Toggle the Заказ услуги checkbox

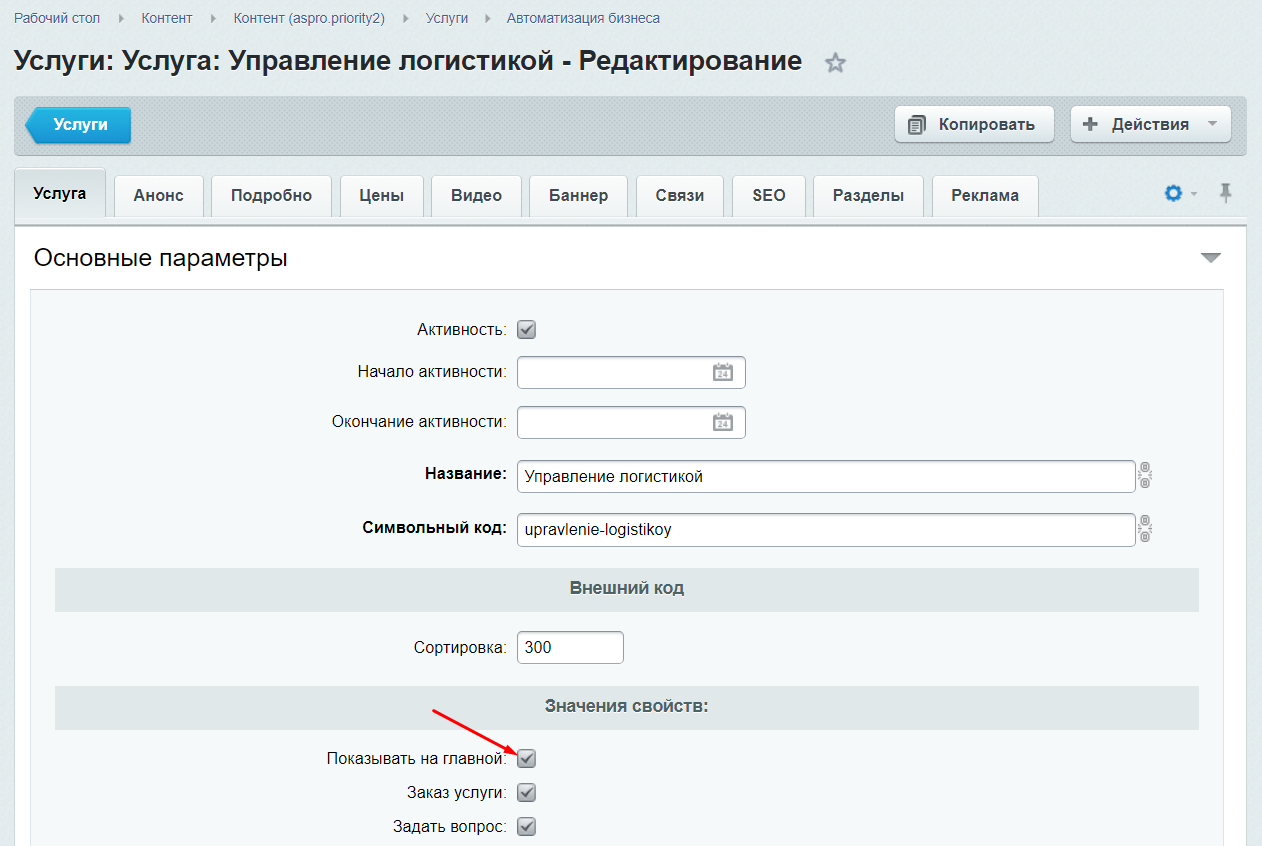527,793
